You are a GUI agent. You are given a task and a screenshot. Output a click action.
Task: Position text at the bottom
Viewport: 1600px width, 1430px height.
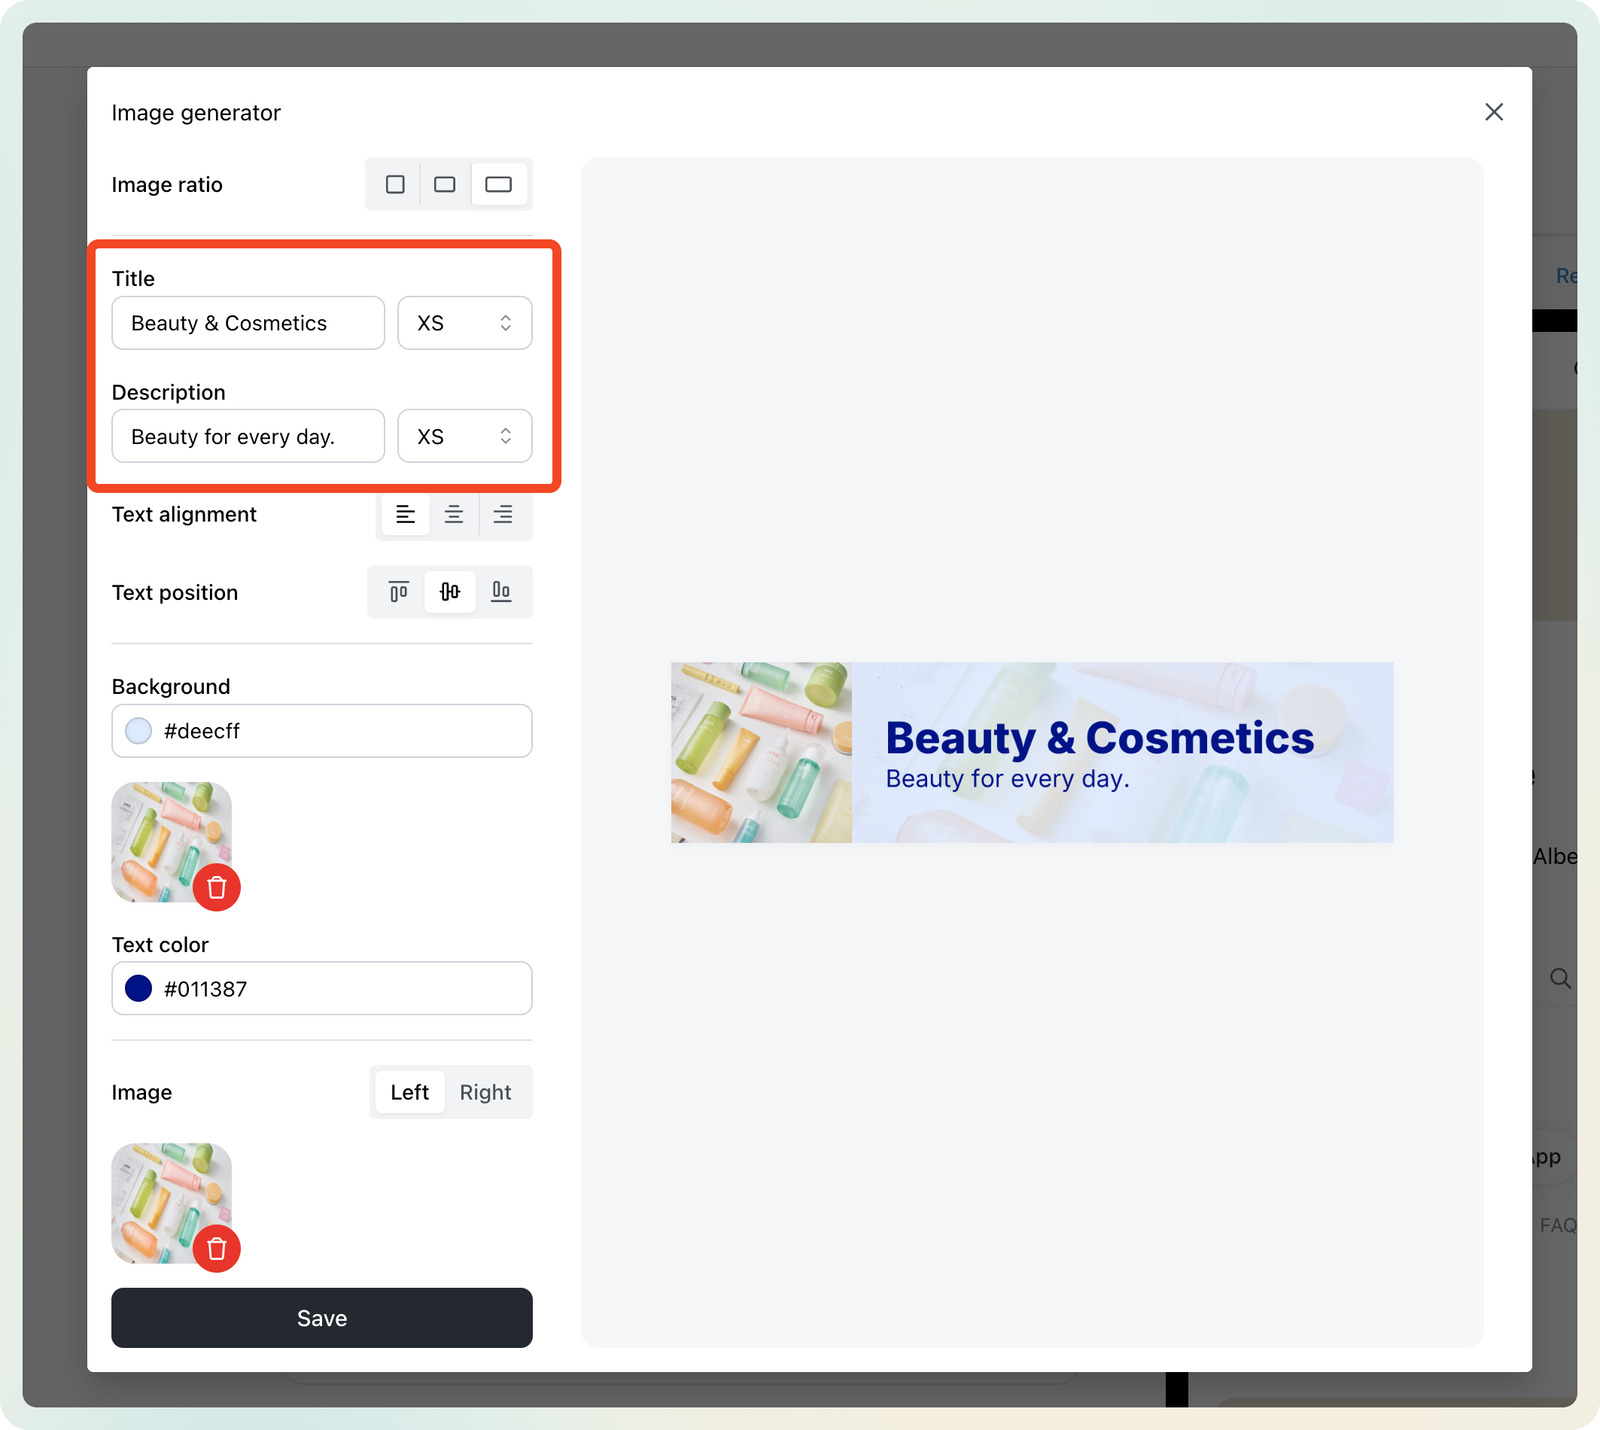[x=501, y=592]
